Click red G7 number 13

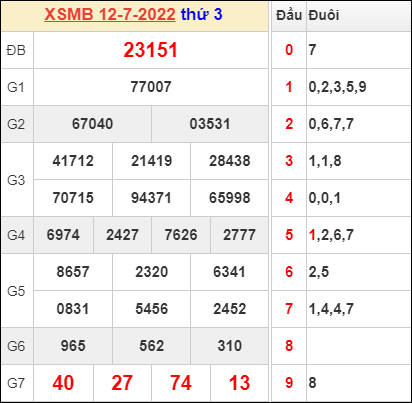tap(239, 383)
